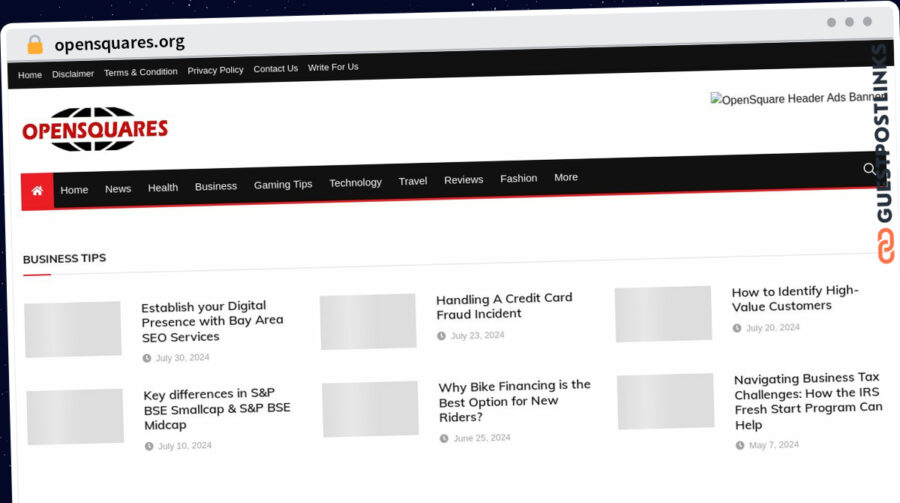Screen dimensions: 900x503
Task: Click the OpenSquare Header Ads Banner image
Action: click(x=798, y=98)
